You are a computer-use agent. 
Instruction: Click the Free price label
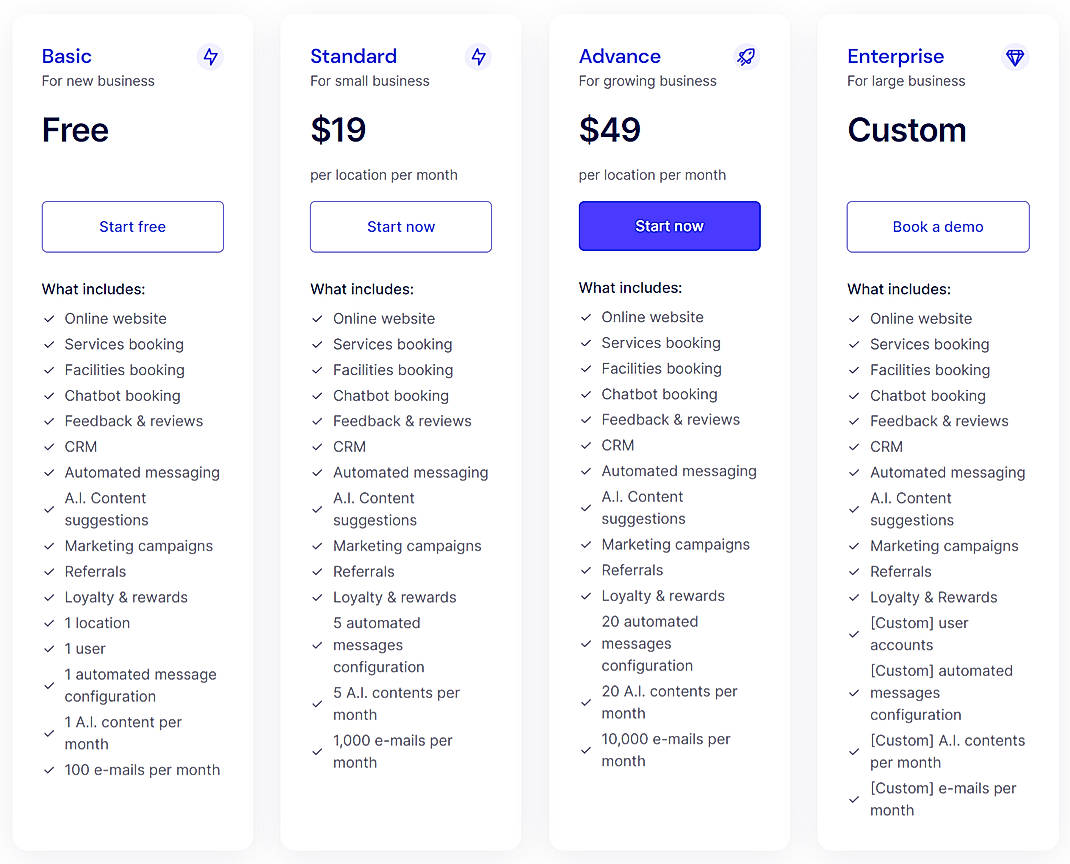[x=75, y=130]
